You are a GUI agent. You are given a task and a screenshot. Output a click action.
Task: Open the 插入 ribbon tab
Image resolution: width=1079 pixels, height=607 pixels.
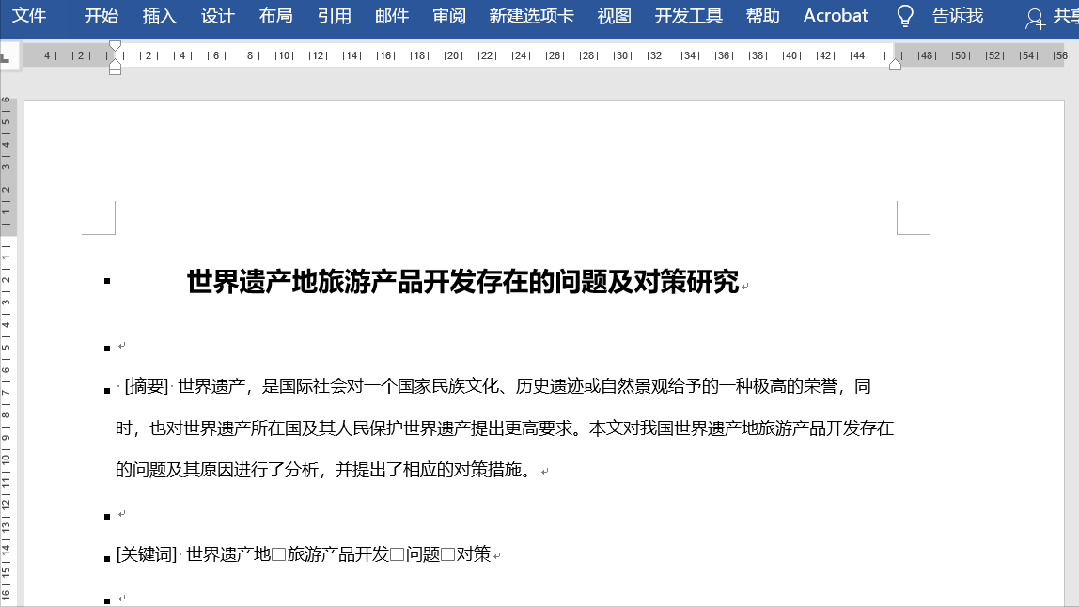(x=158, y=15)
